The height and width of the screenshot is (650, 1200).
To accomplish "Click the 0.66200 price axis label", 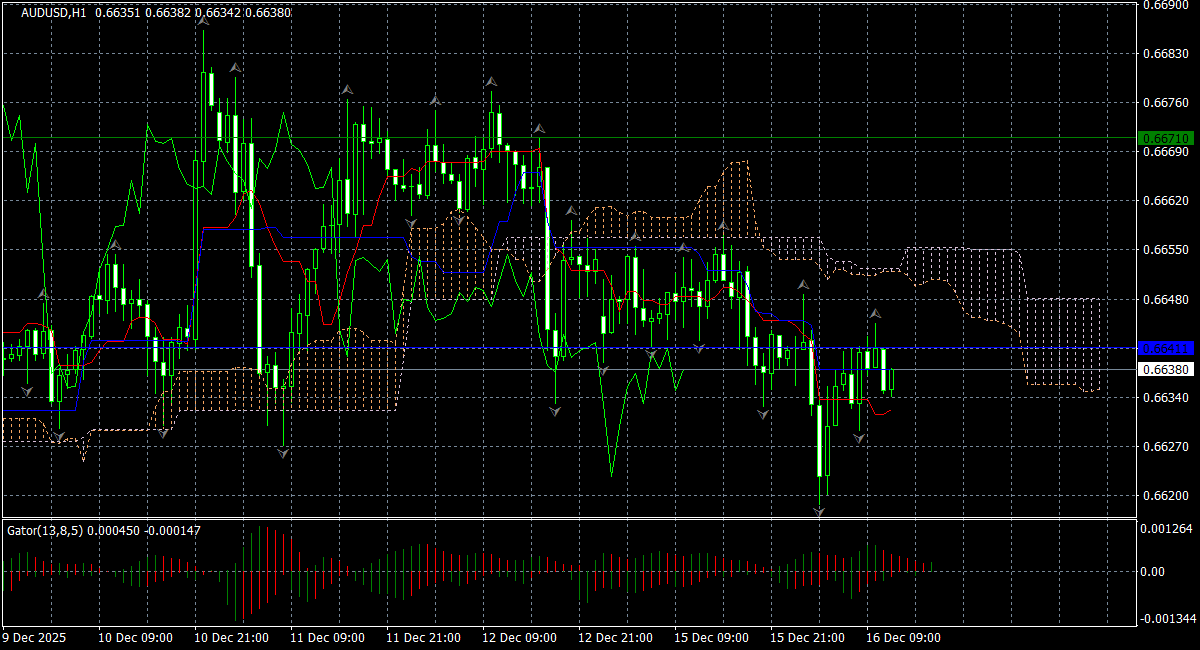I will pos(1166,496).
